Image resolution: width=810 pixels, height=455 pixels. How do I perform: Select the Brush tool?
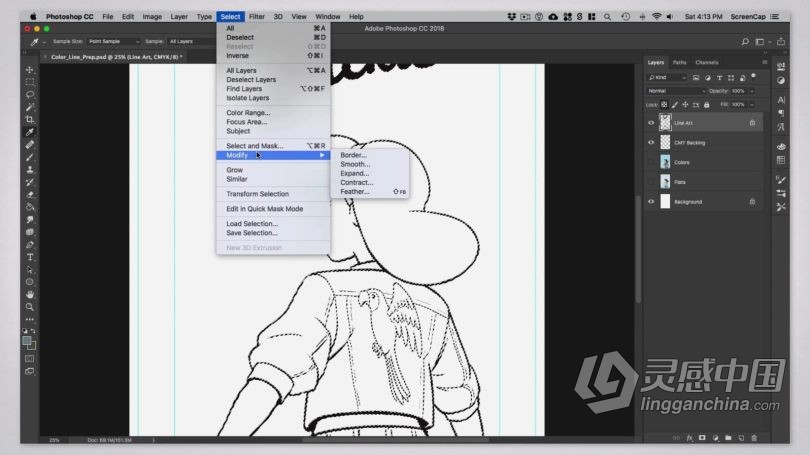point(30,157)
